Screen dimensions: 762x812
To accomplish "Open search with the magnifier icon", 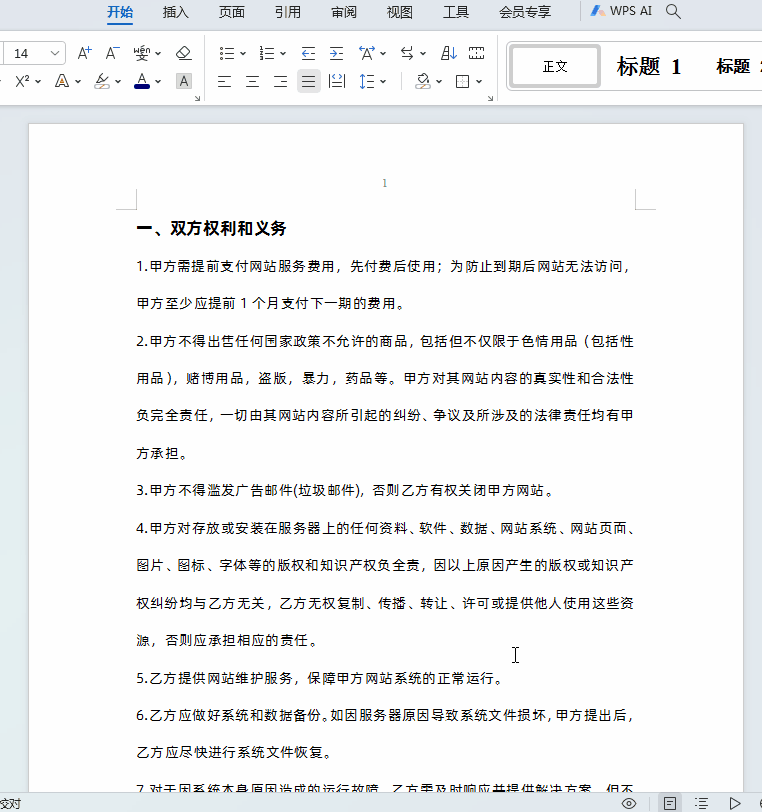I will coord(674,12).
